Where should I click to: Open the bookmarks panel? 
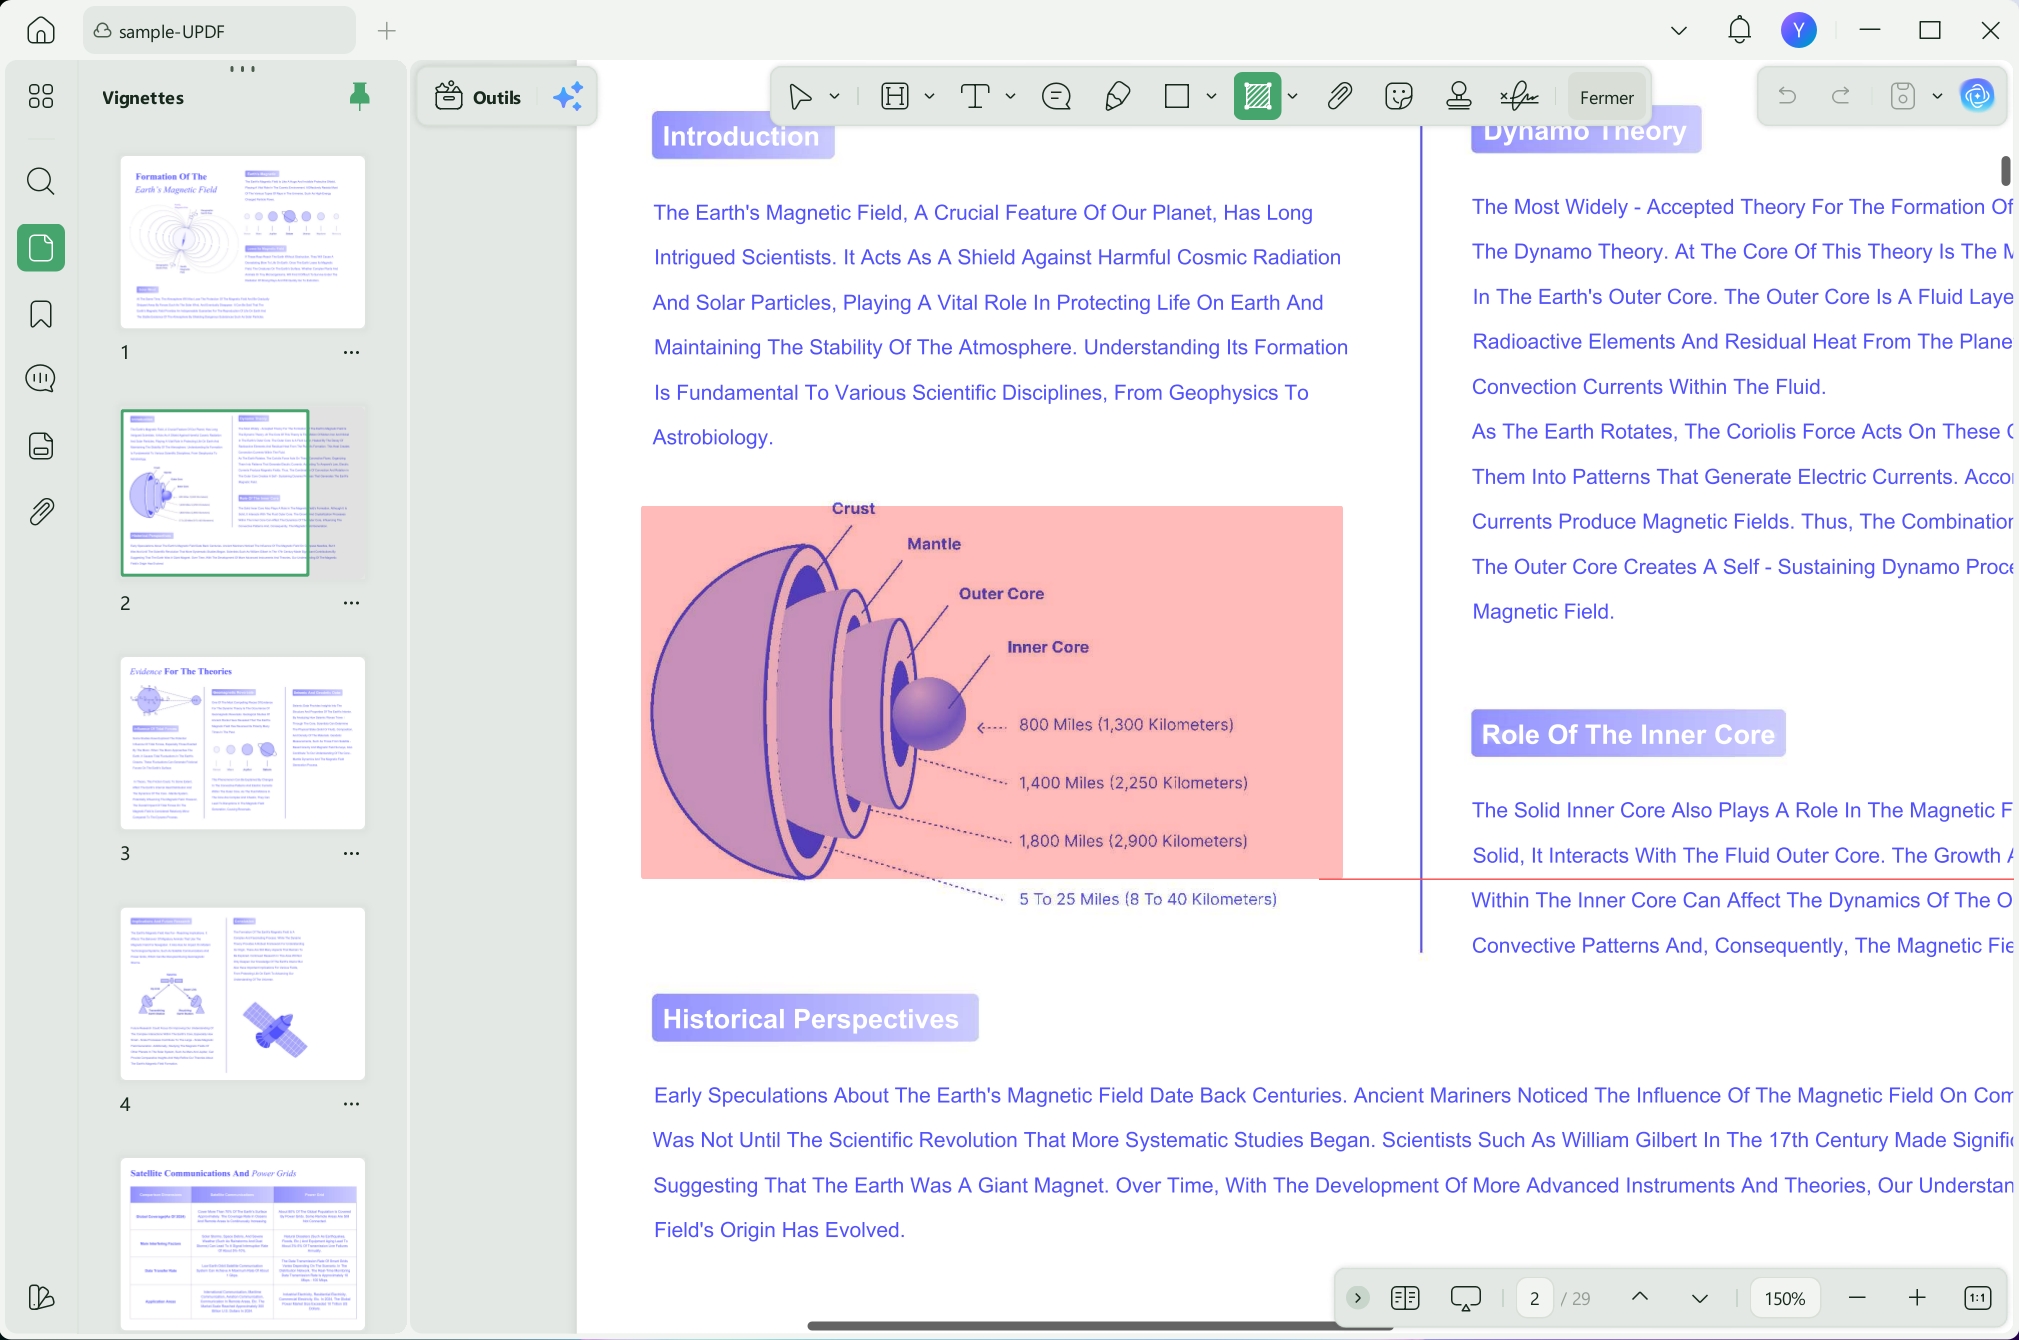click(x=41, y=314)
